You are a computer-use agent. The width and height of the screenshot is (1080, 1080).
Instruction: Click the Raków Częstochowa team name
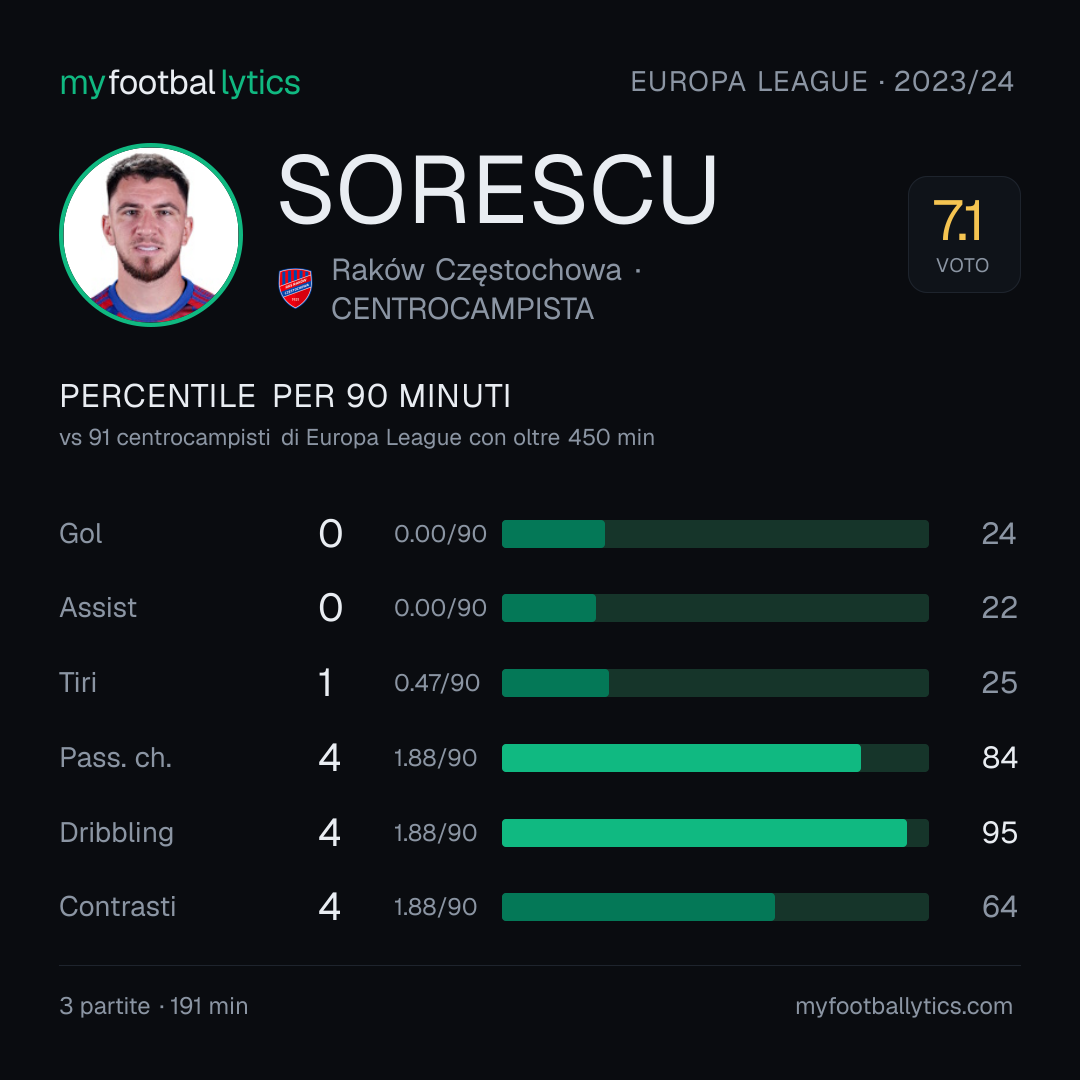pyautogui.click(x=477, y=270)
